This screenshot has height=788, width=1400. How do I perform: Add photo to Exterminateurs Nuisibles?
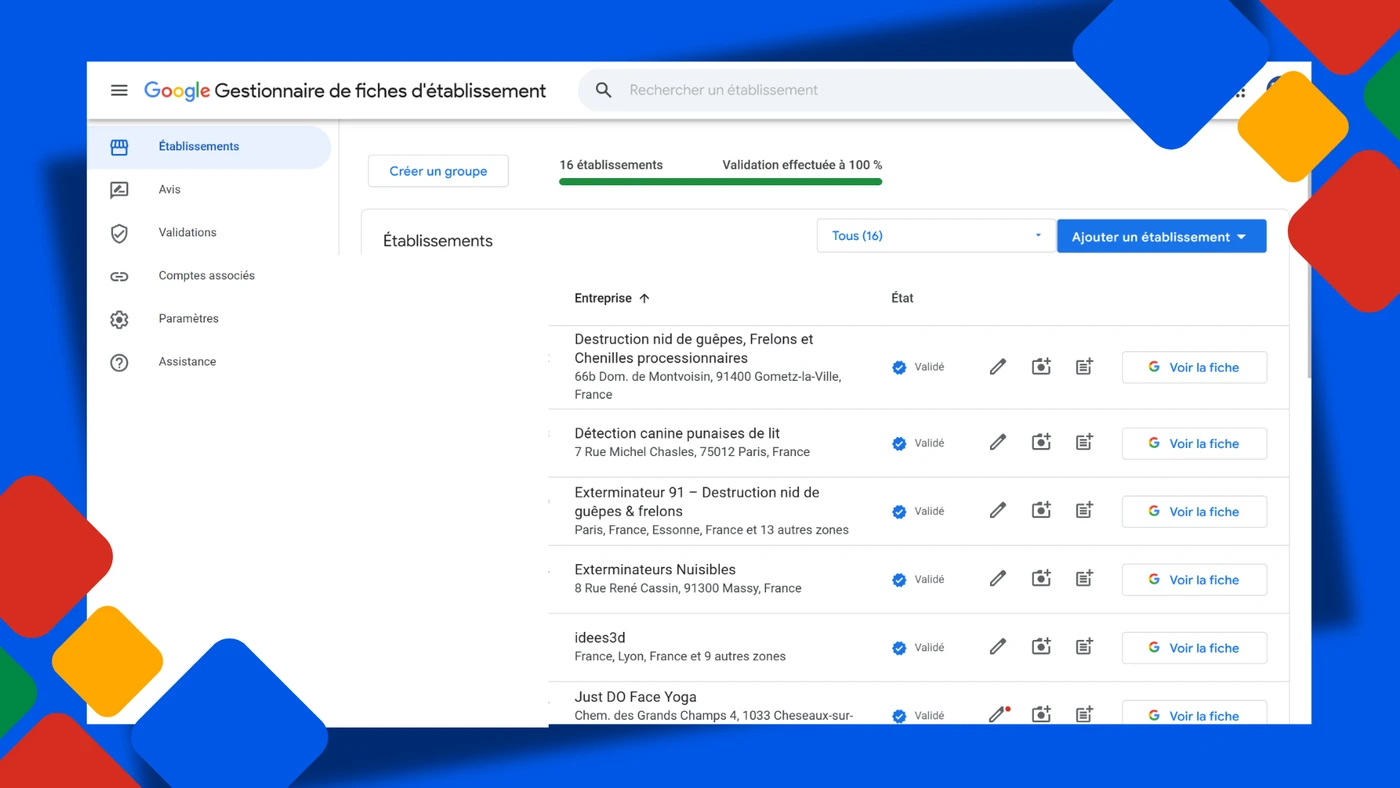pyautogui.click(x=1041, y=578)
